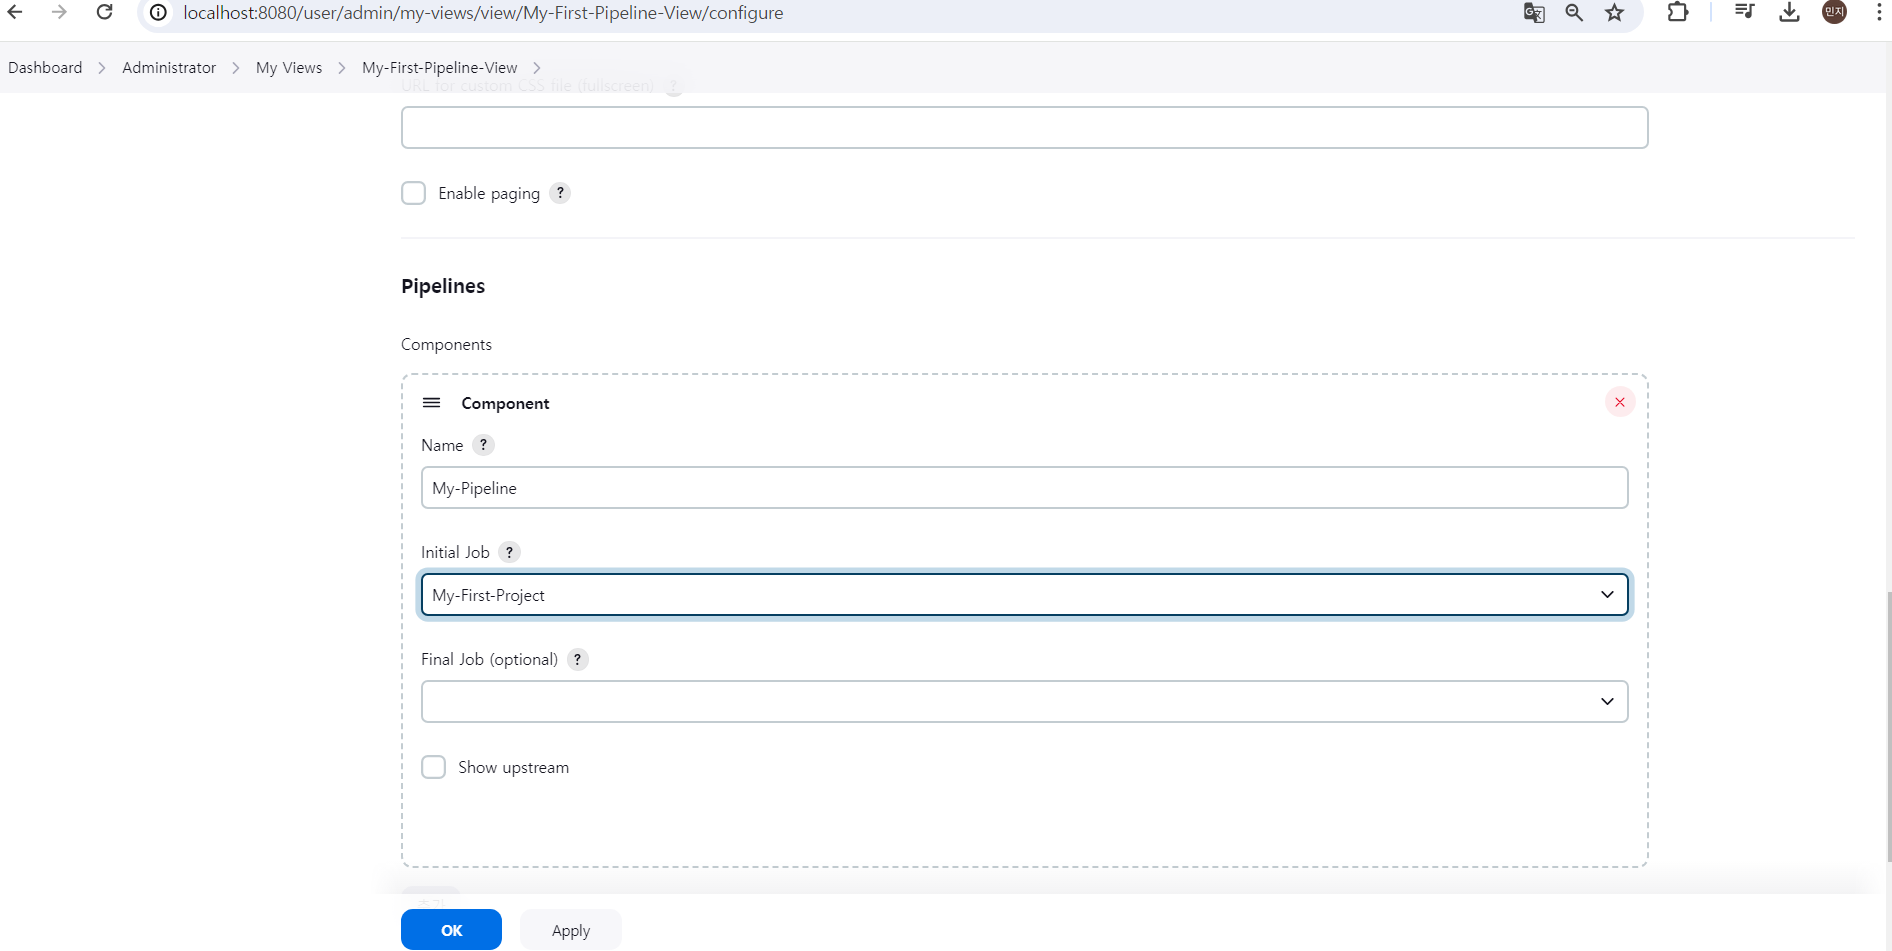Open the browser three-dot menu
Viewport: 1892px width, 951px height.
pos(1880,12)
